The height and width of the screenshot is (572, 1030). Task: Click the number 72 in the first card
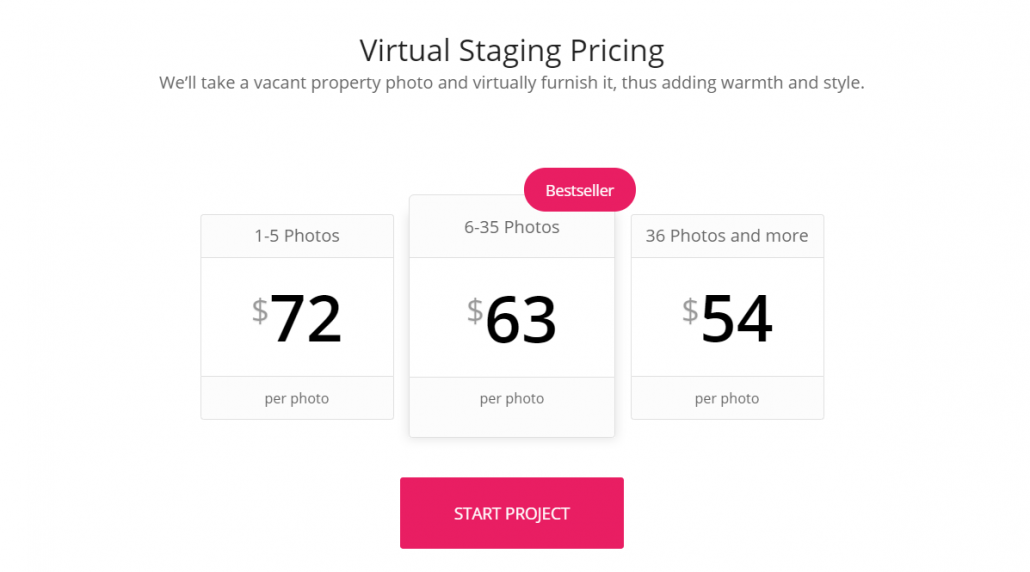[306, 319]
